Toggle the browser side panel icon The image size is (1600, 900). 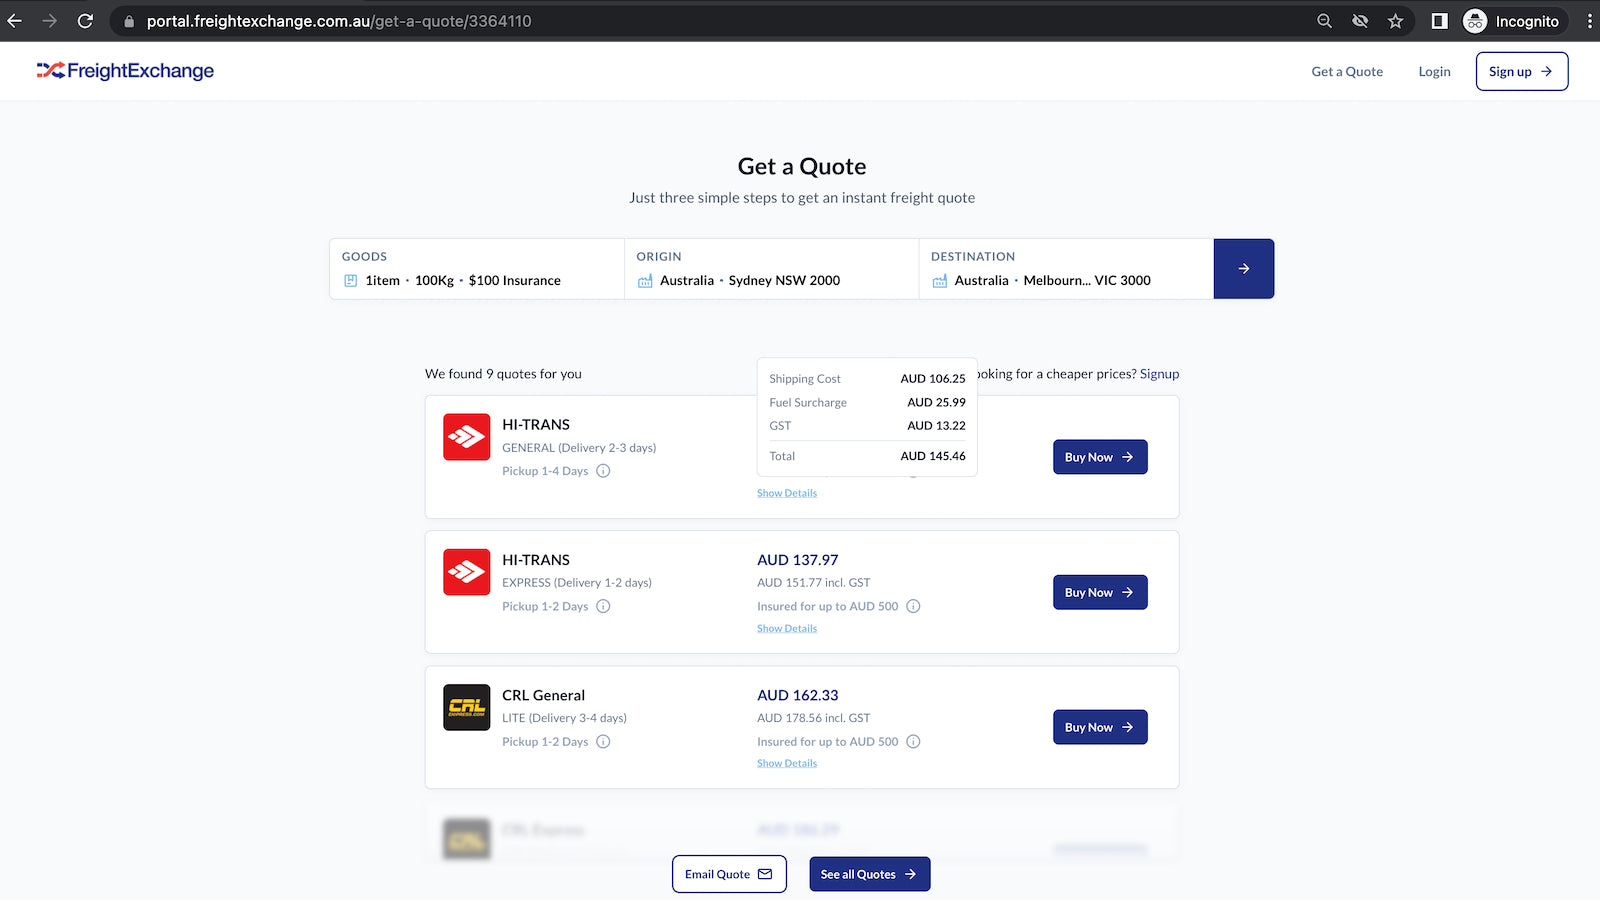1440,21
